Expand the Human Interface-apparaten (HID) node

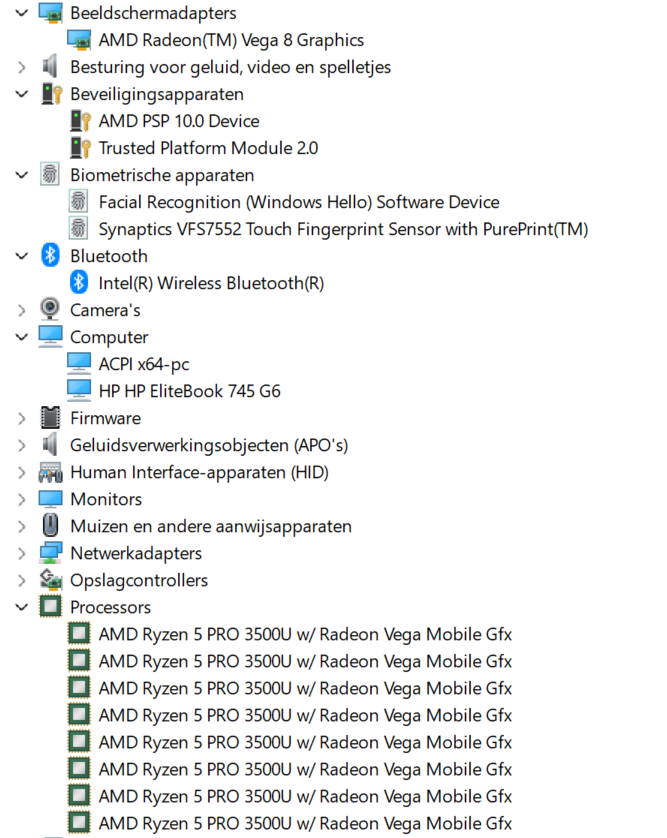pos(22,472)
